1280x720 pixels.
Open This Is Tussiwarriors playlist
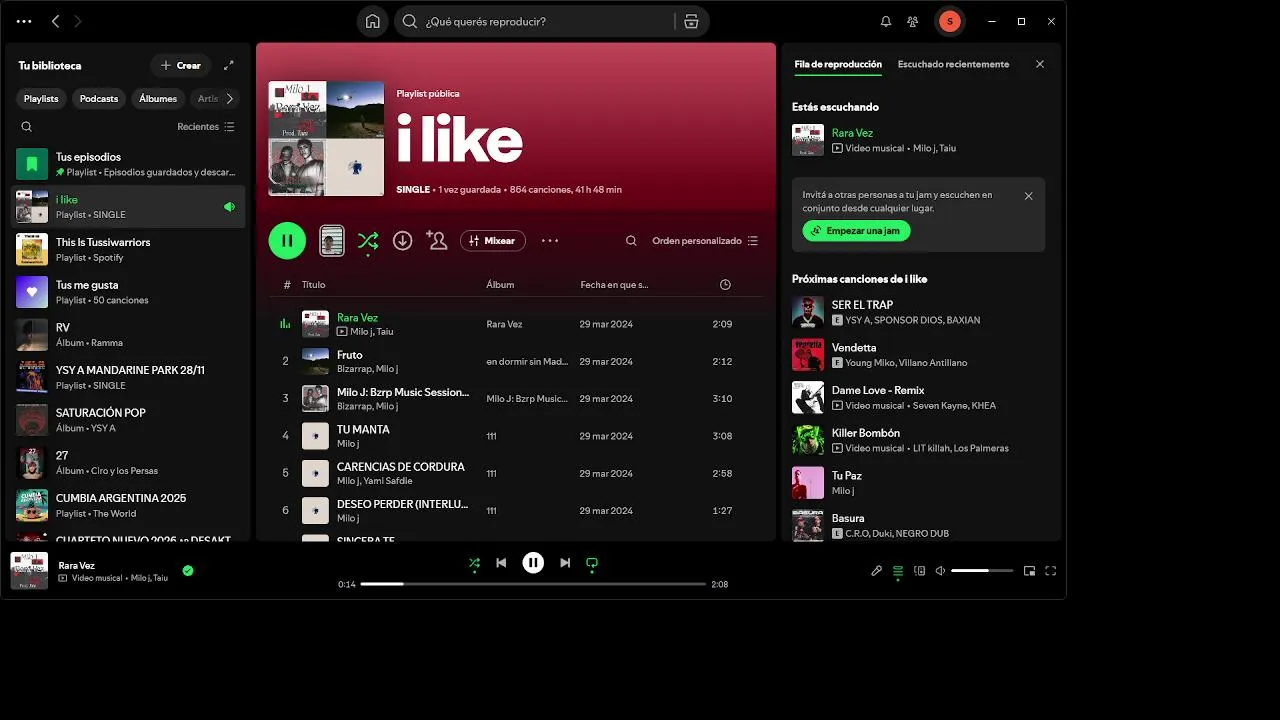click(128, 249)
